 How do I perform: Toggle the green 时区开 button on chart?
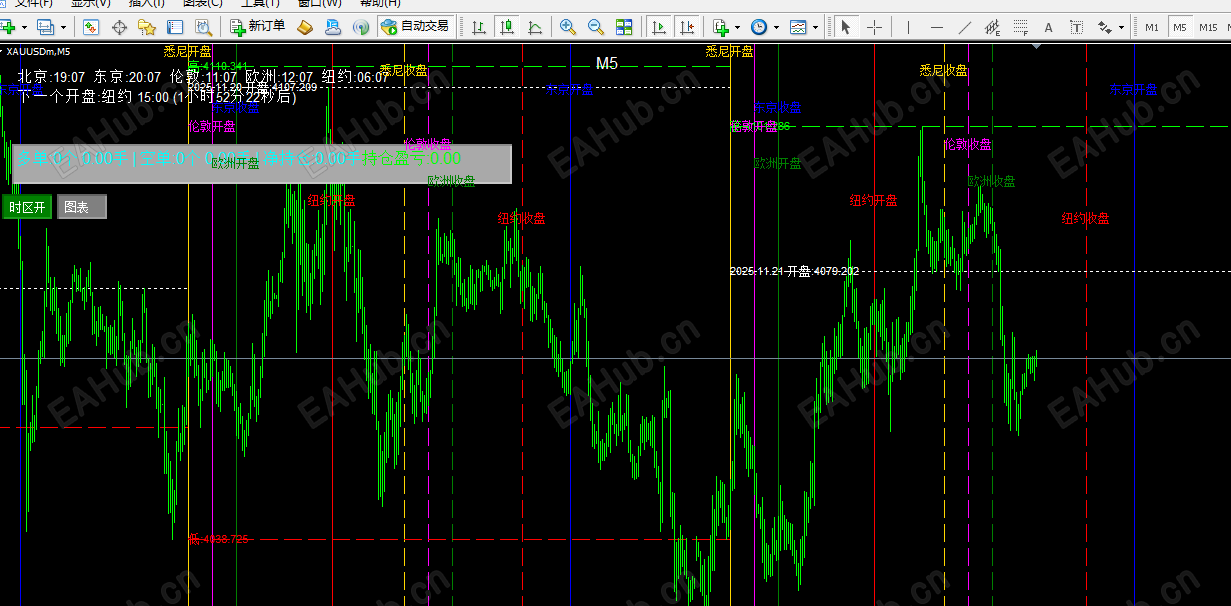tap(27, 207)
